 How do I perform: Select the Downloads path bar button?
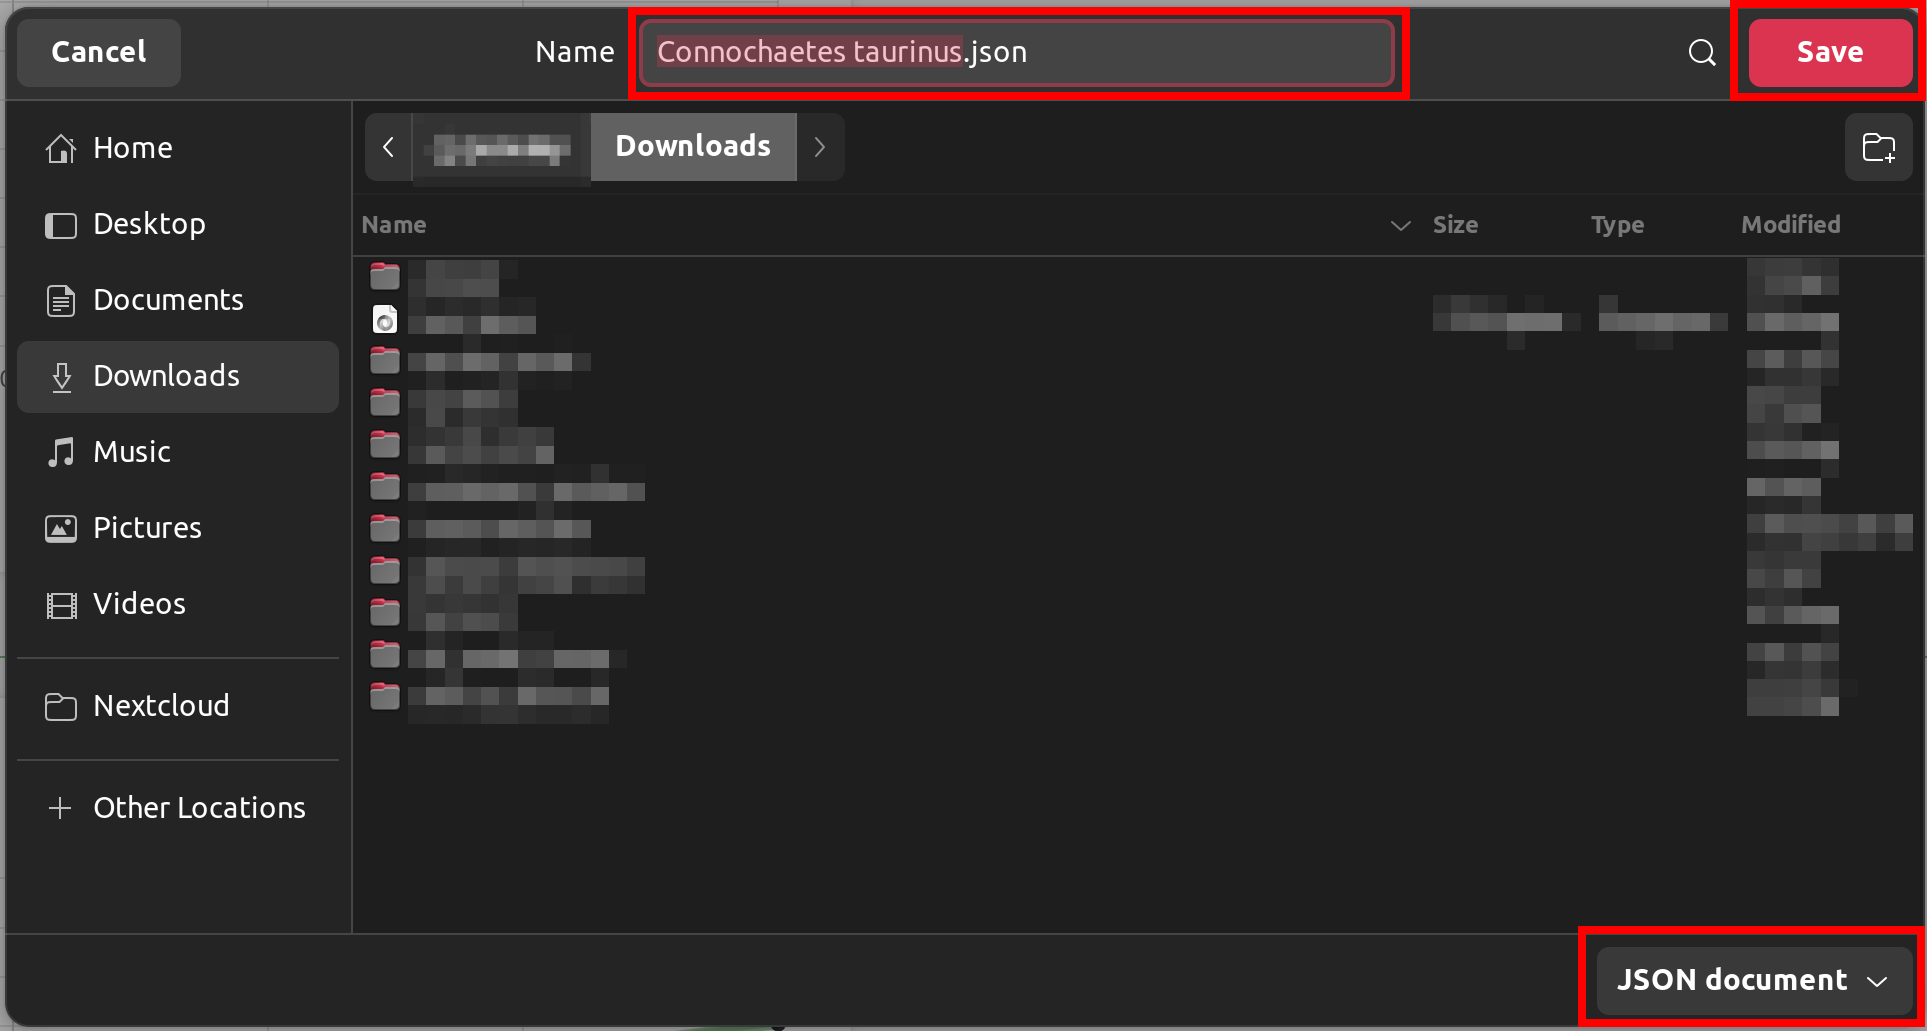(x=693, y=147)
